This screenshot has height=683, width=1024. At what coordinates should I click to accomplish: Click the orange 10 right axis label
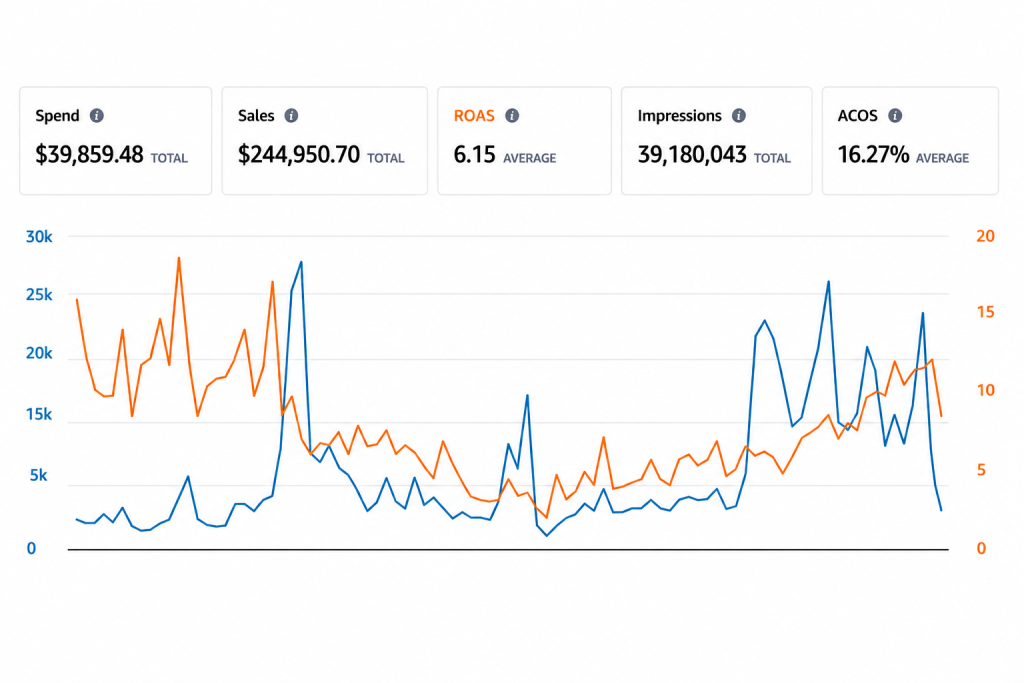(985, 390)
